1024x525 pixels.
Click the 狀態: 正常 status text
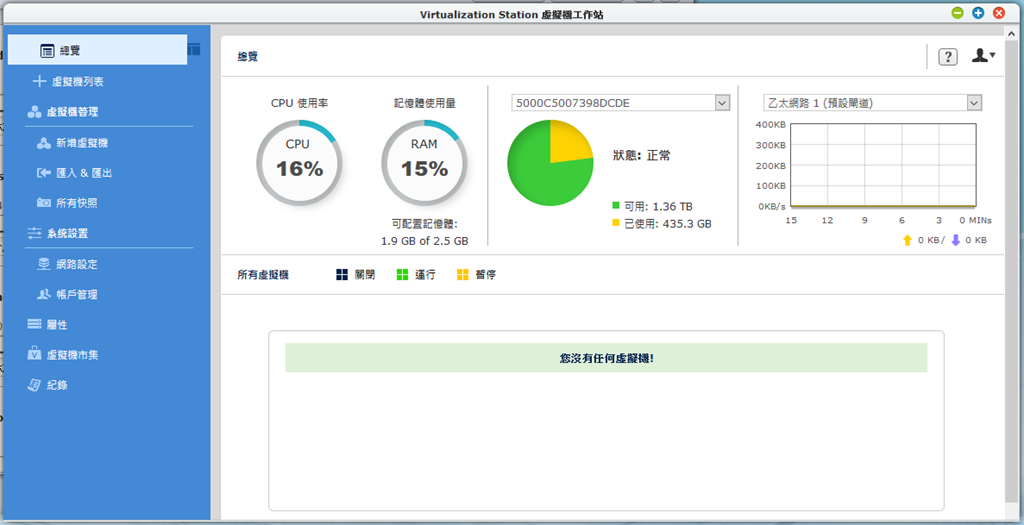tap(641, 155)
